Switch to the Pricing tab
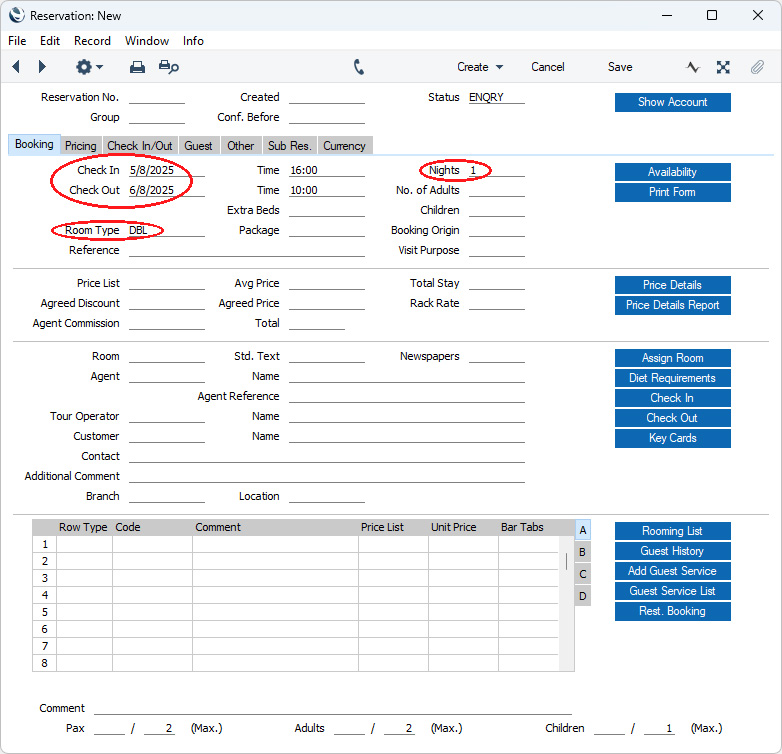 (x=81, y=146)
